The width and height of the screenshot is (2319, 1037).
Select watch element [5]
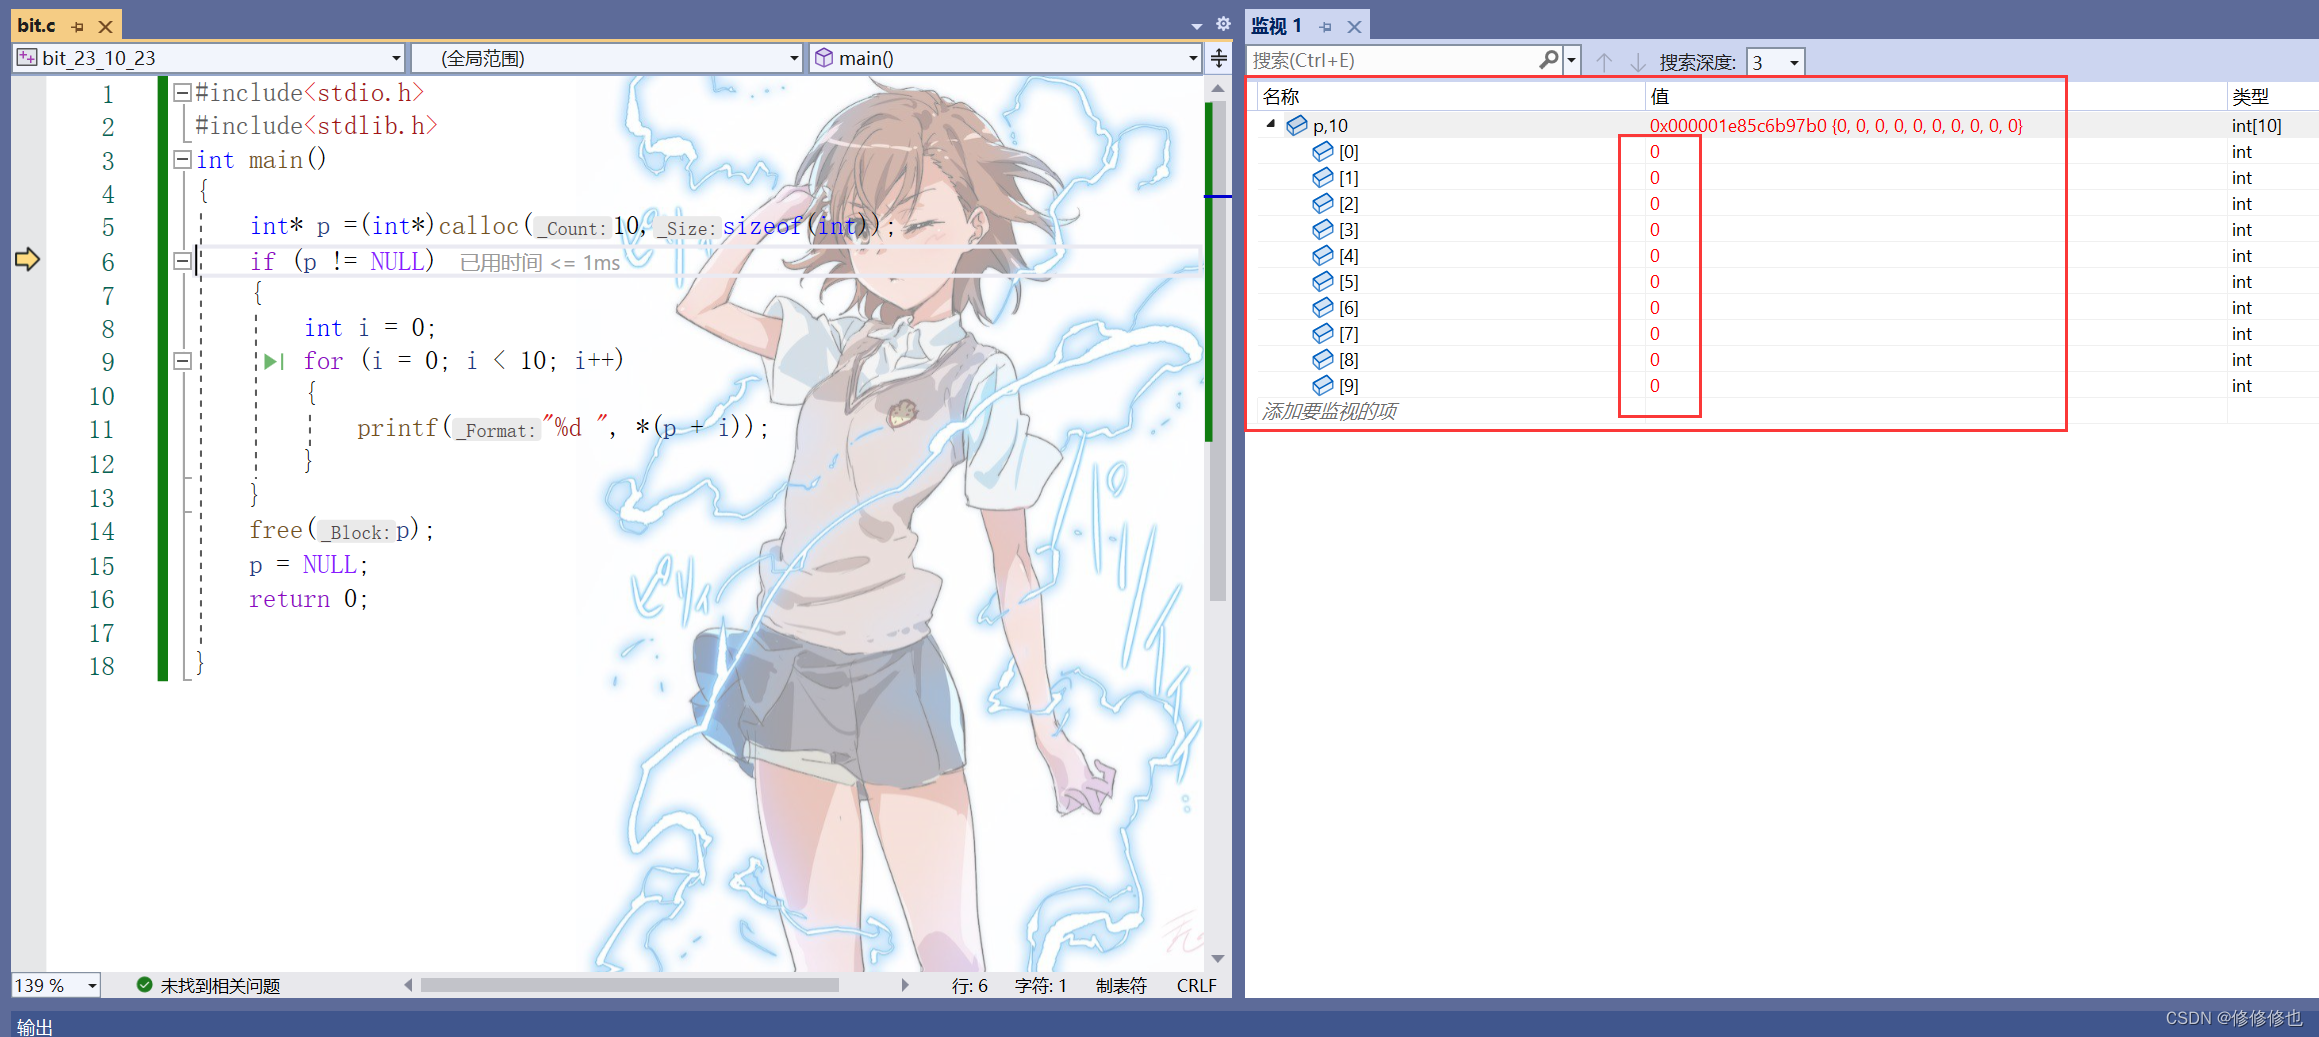point(1349,282)
